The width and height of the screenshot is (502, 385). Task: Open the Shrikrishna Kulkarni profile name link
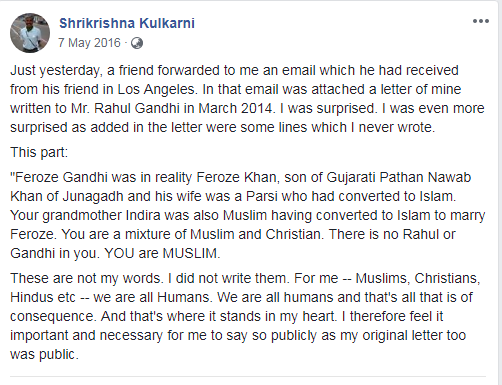click(127, 23)
